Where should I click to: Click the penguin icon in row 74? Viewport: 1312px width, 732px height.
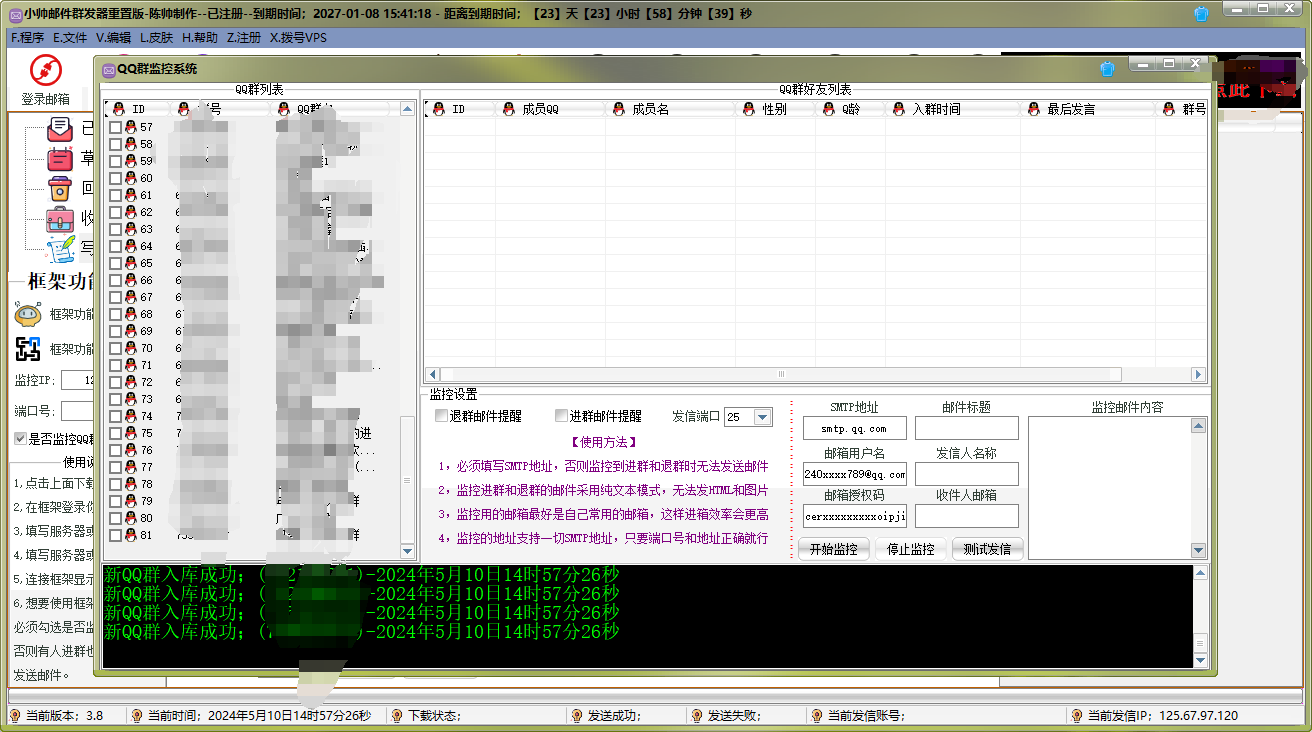[x=130, y=416]
